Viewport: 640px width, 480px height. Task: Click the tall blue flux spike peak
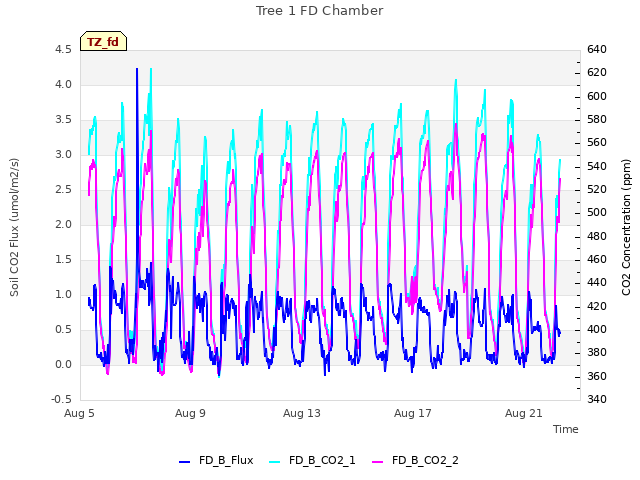click(137, 69)
